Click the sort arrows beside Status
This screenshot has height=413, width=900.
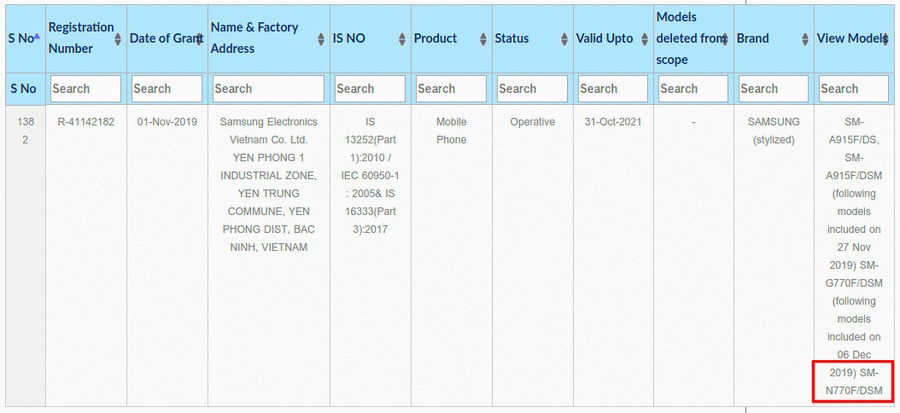564,38
